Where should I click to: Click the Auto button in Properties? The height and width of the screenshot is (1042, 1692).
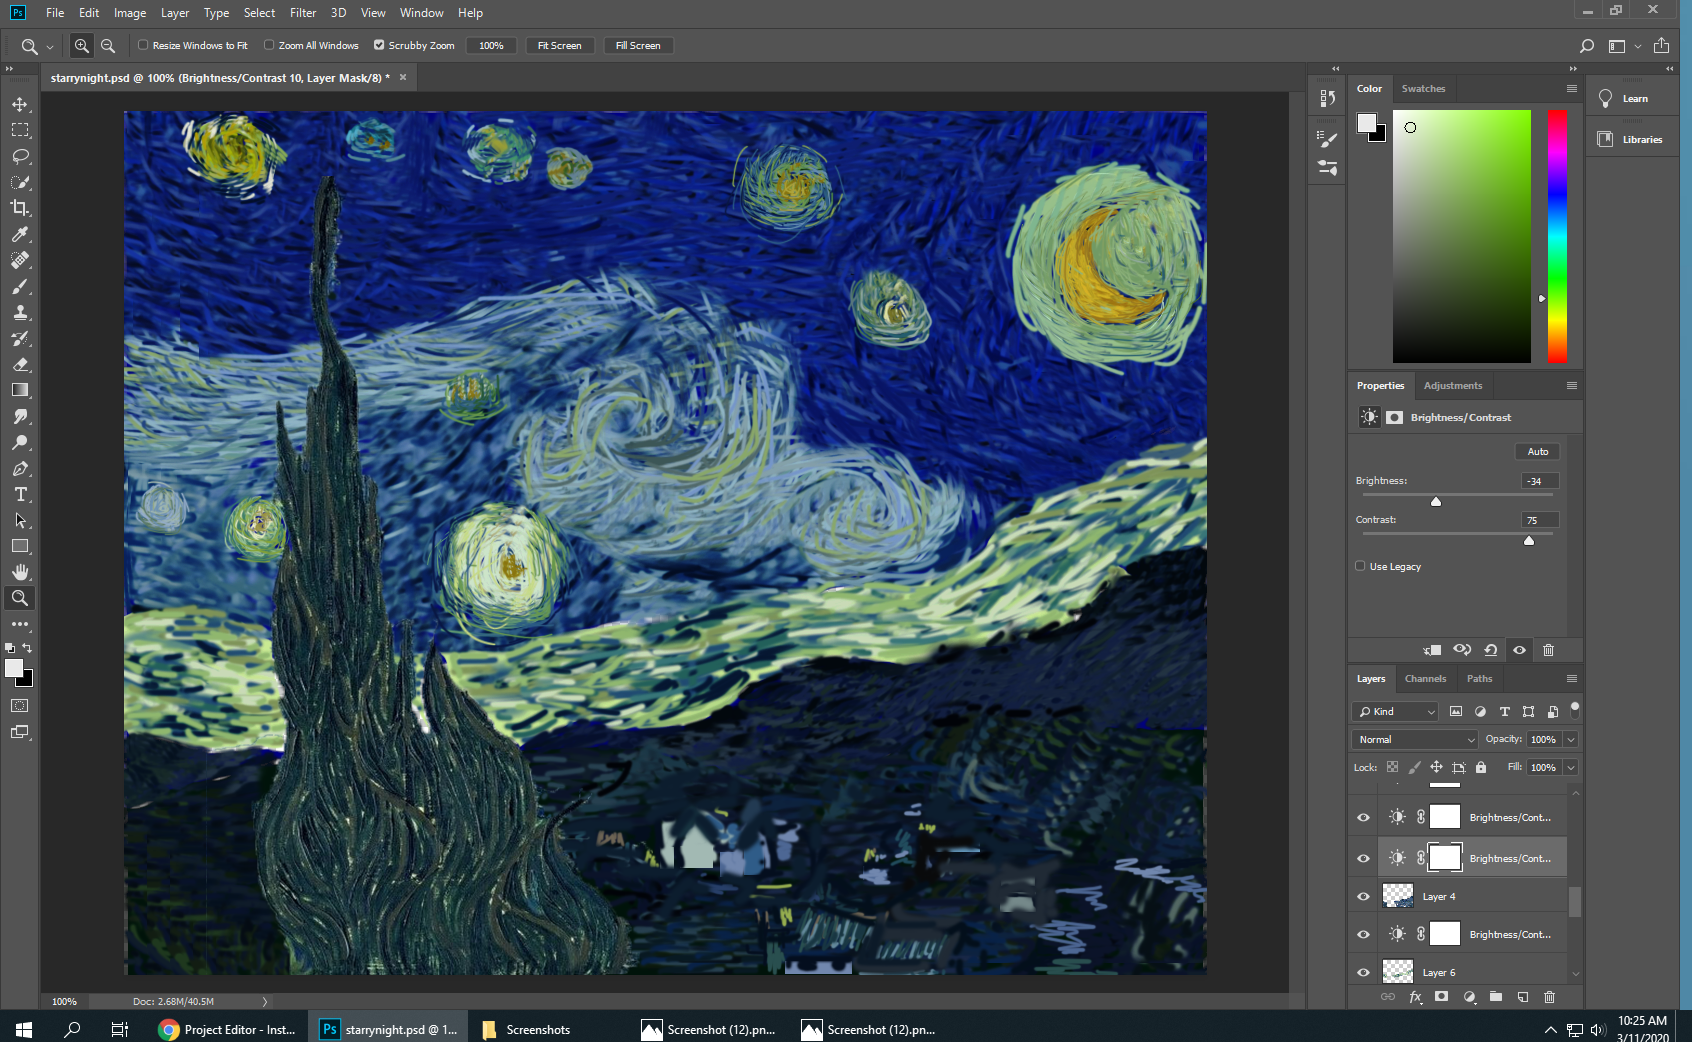1537,452
